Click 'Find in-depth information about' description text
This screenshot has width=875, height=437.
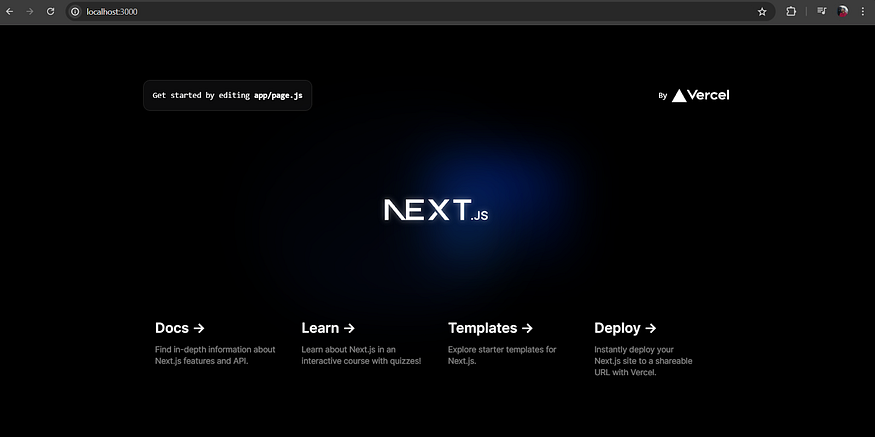[x=215, y=349]
